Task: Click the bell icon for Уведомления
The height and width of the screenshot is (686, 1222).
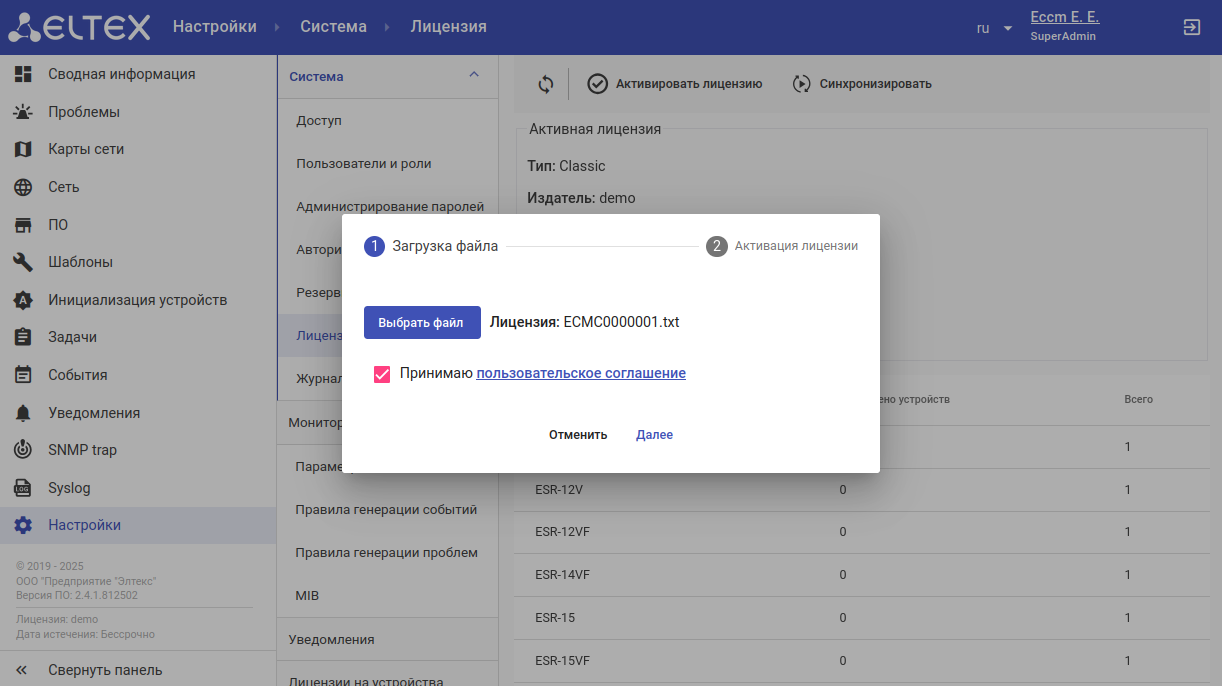Action: pyautogui.click(x=23, y=413)
